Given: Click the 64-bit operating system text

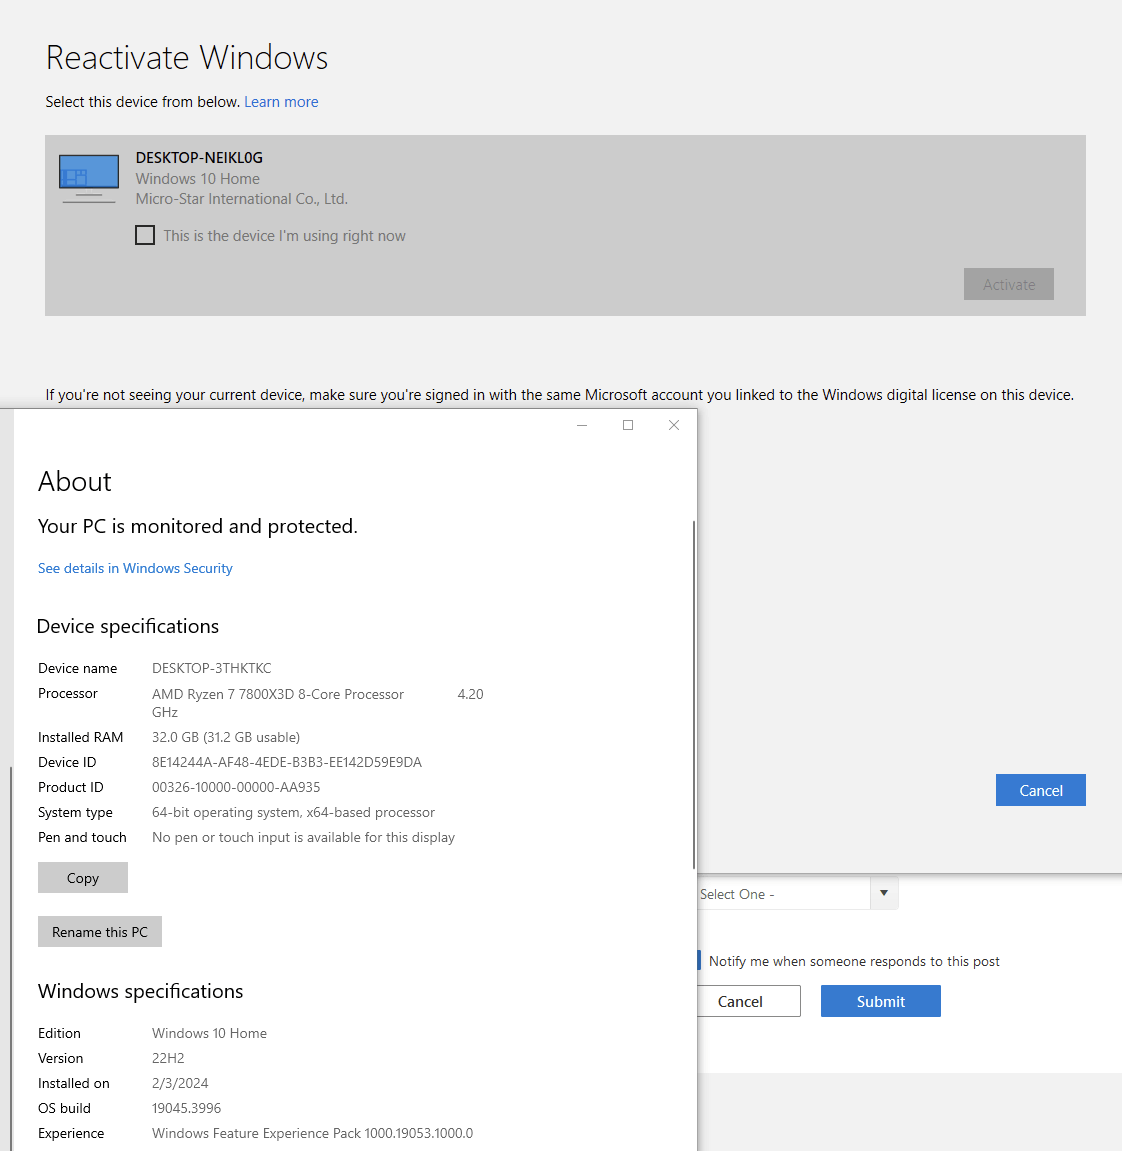Looking at the screenshot, I should pos(293,812).
